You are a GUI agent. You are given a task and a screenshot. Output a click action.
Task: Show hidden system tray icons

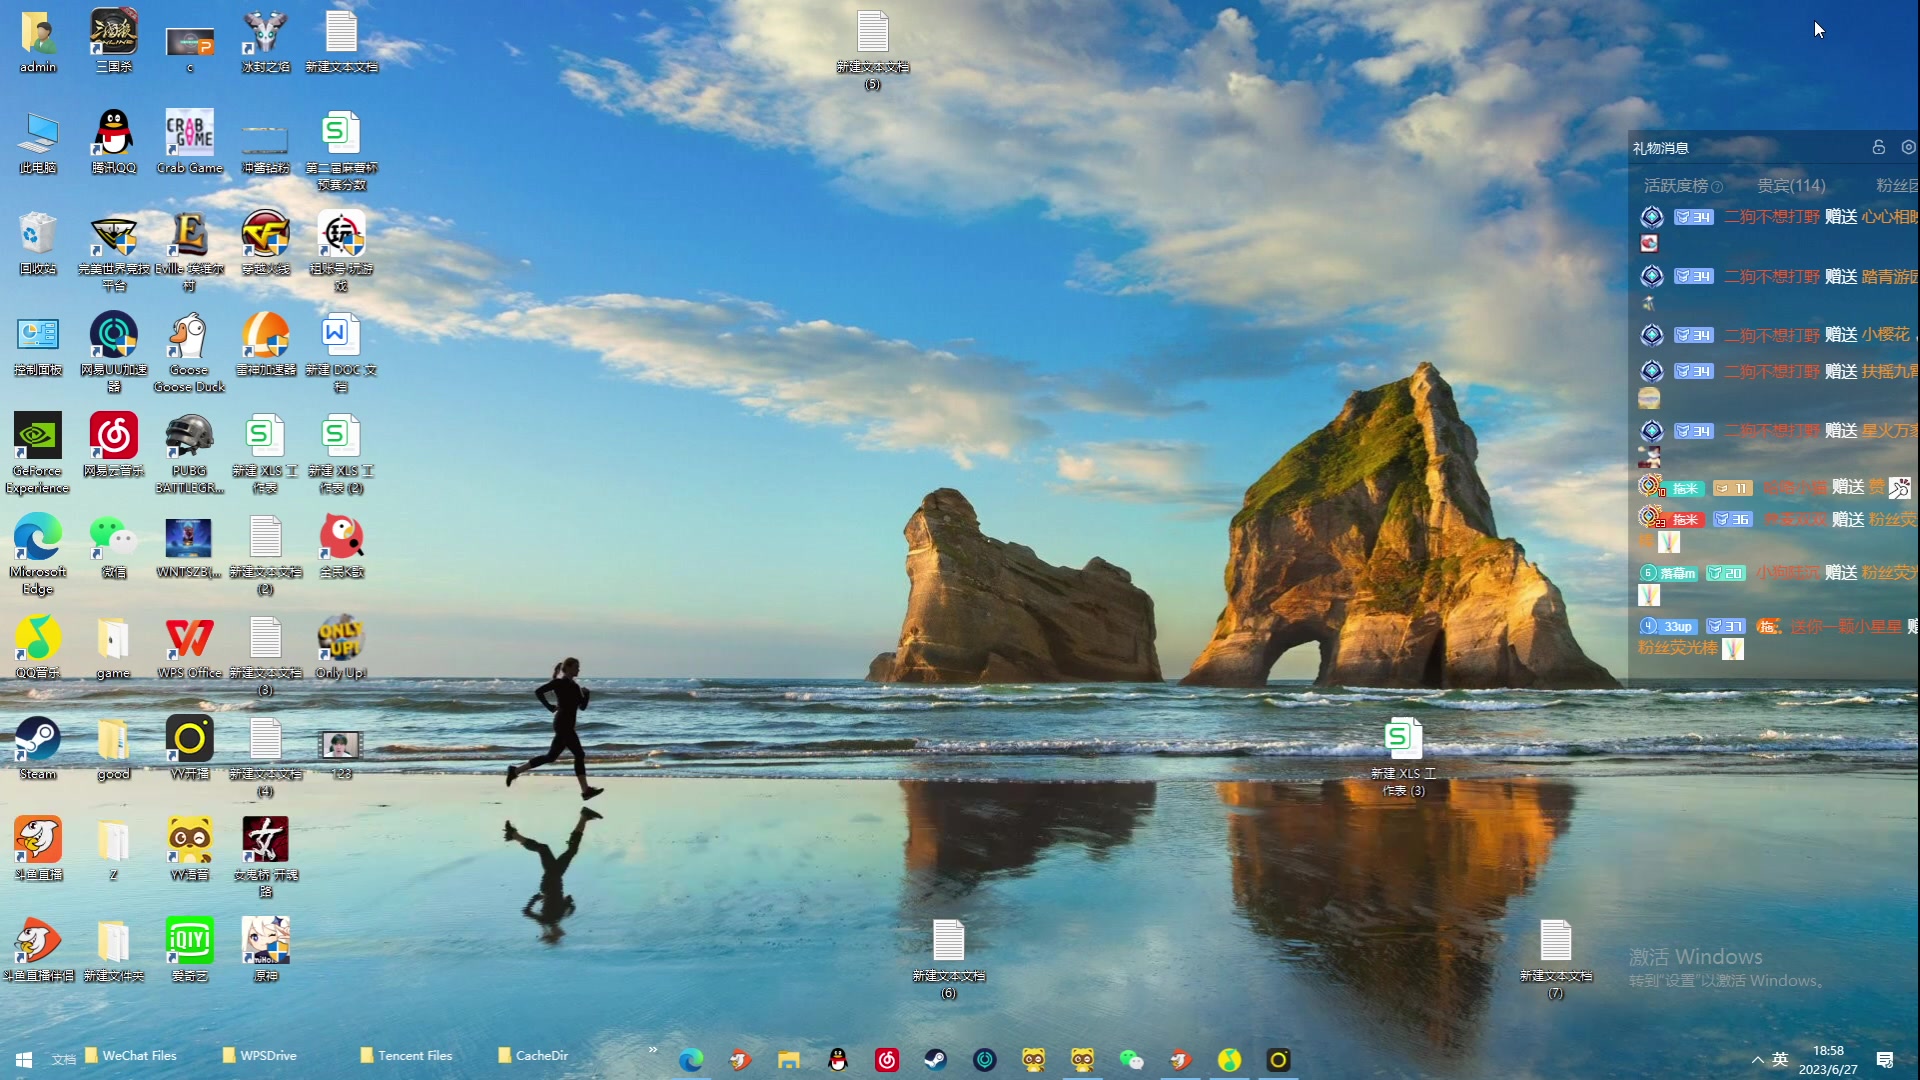pos(1757,1059)
